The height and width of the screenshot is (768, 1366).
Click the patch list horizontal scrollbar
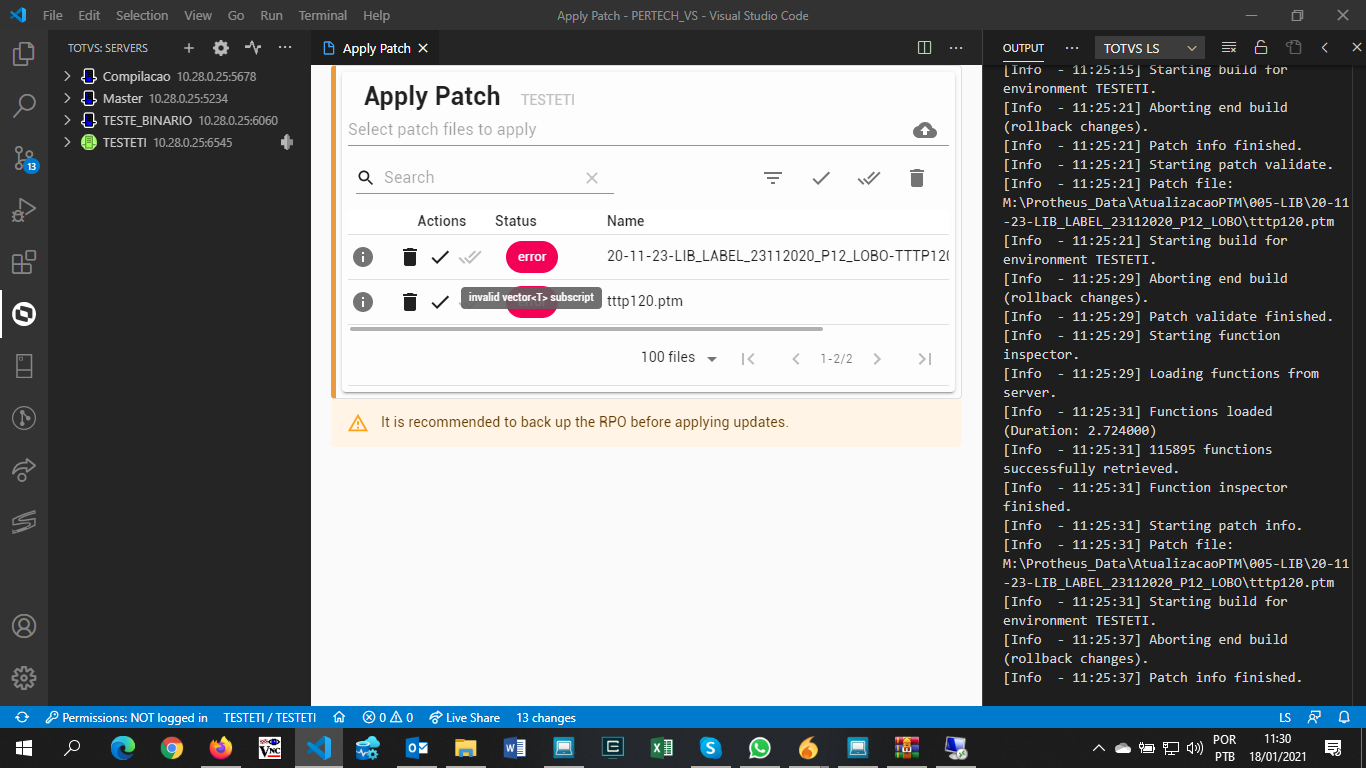pos(586,328)
